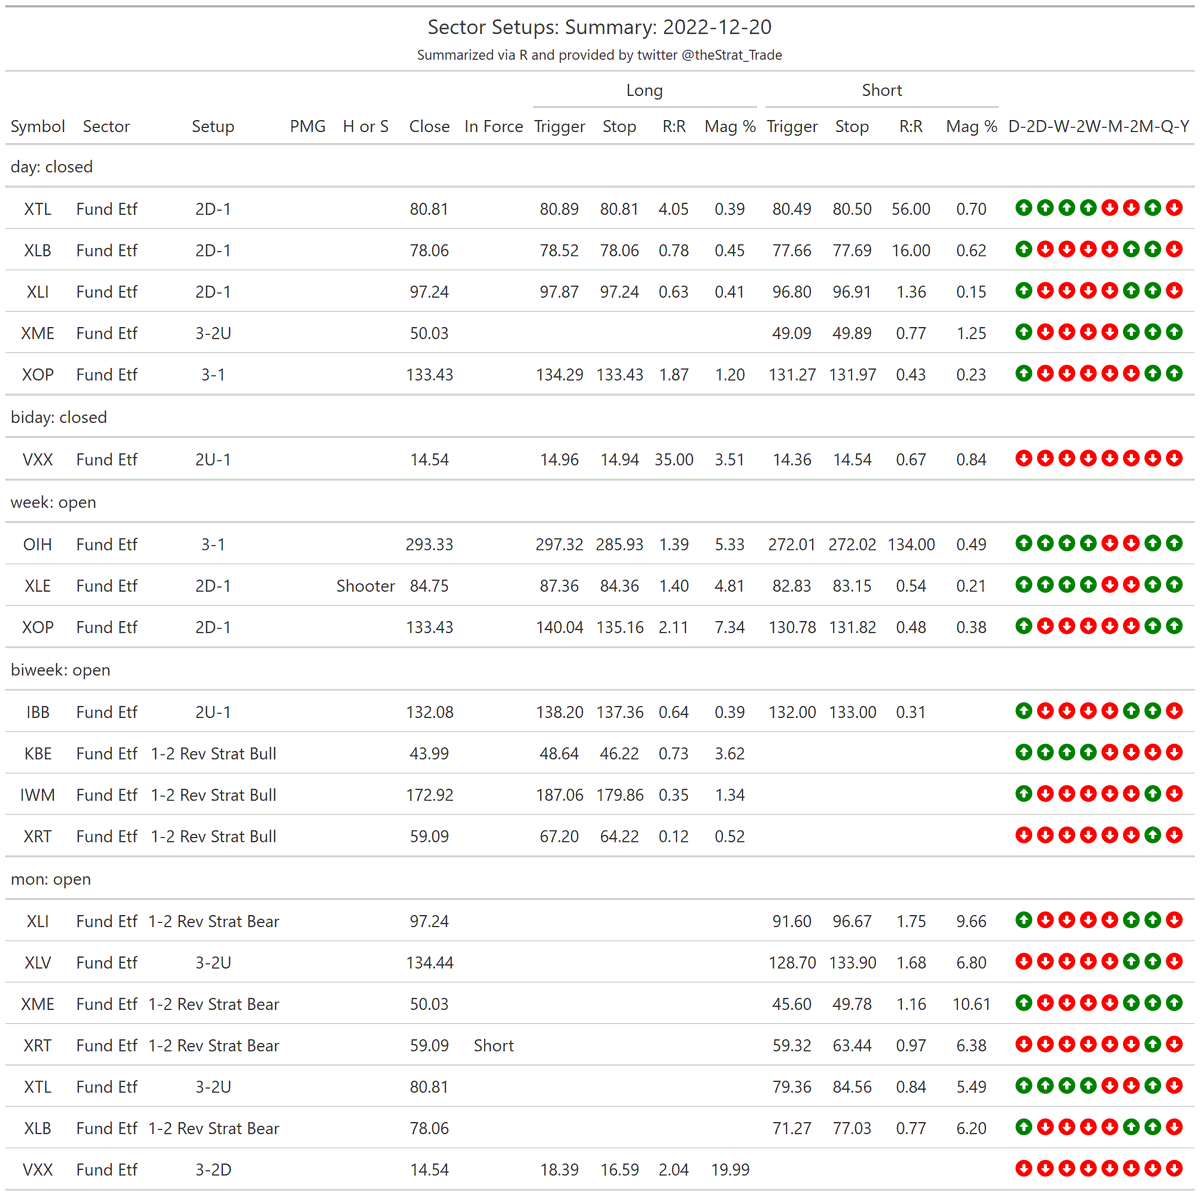Click the short R:R value "134.00"
This screenshot has width=1200, height=1196.
pyautogui.click(x=911, y=544)
